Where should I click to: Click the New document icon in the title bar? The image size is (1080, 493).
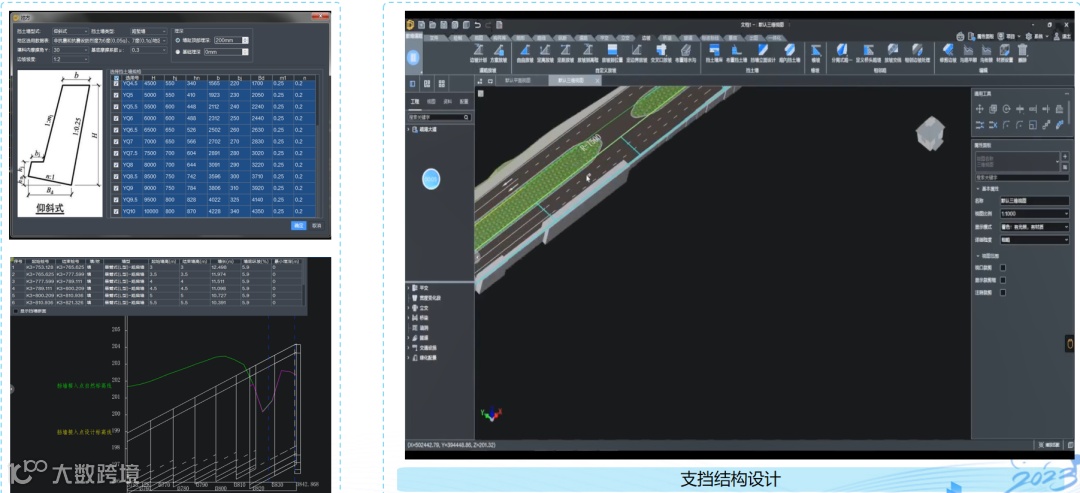[422, 25]
